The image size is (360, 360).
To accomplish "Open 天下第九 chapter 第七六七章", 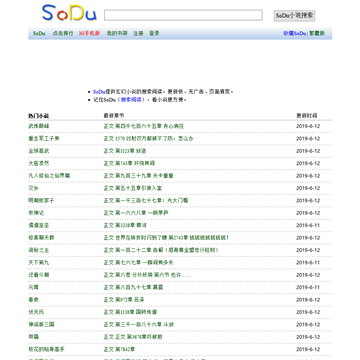I will (138, 262).
